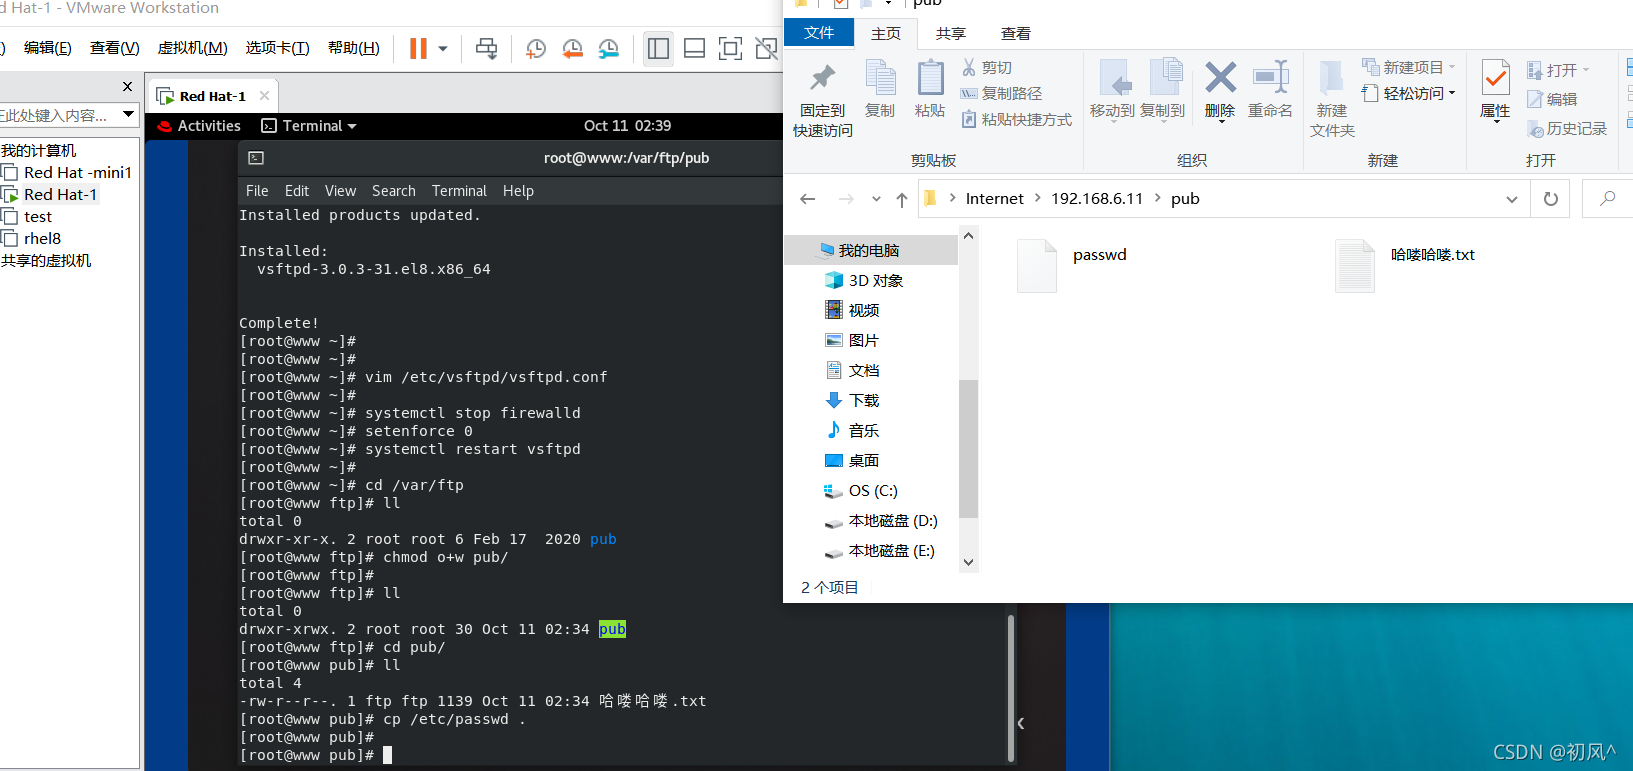This screenshot has height=771, width=1633.
Task: Click 复制路径 in the ribbon
Action: (1001, 93)
